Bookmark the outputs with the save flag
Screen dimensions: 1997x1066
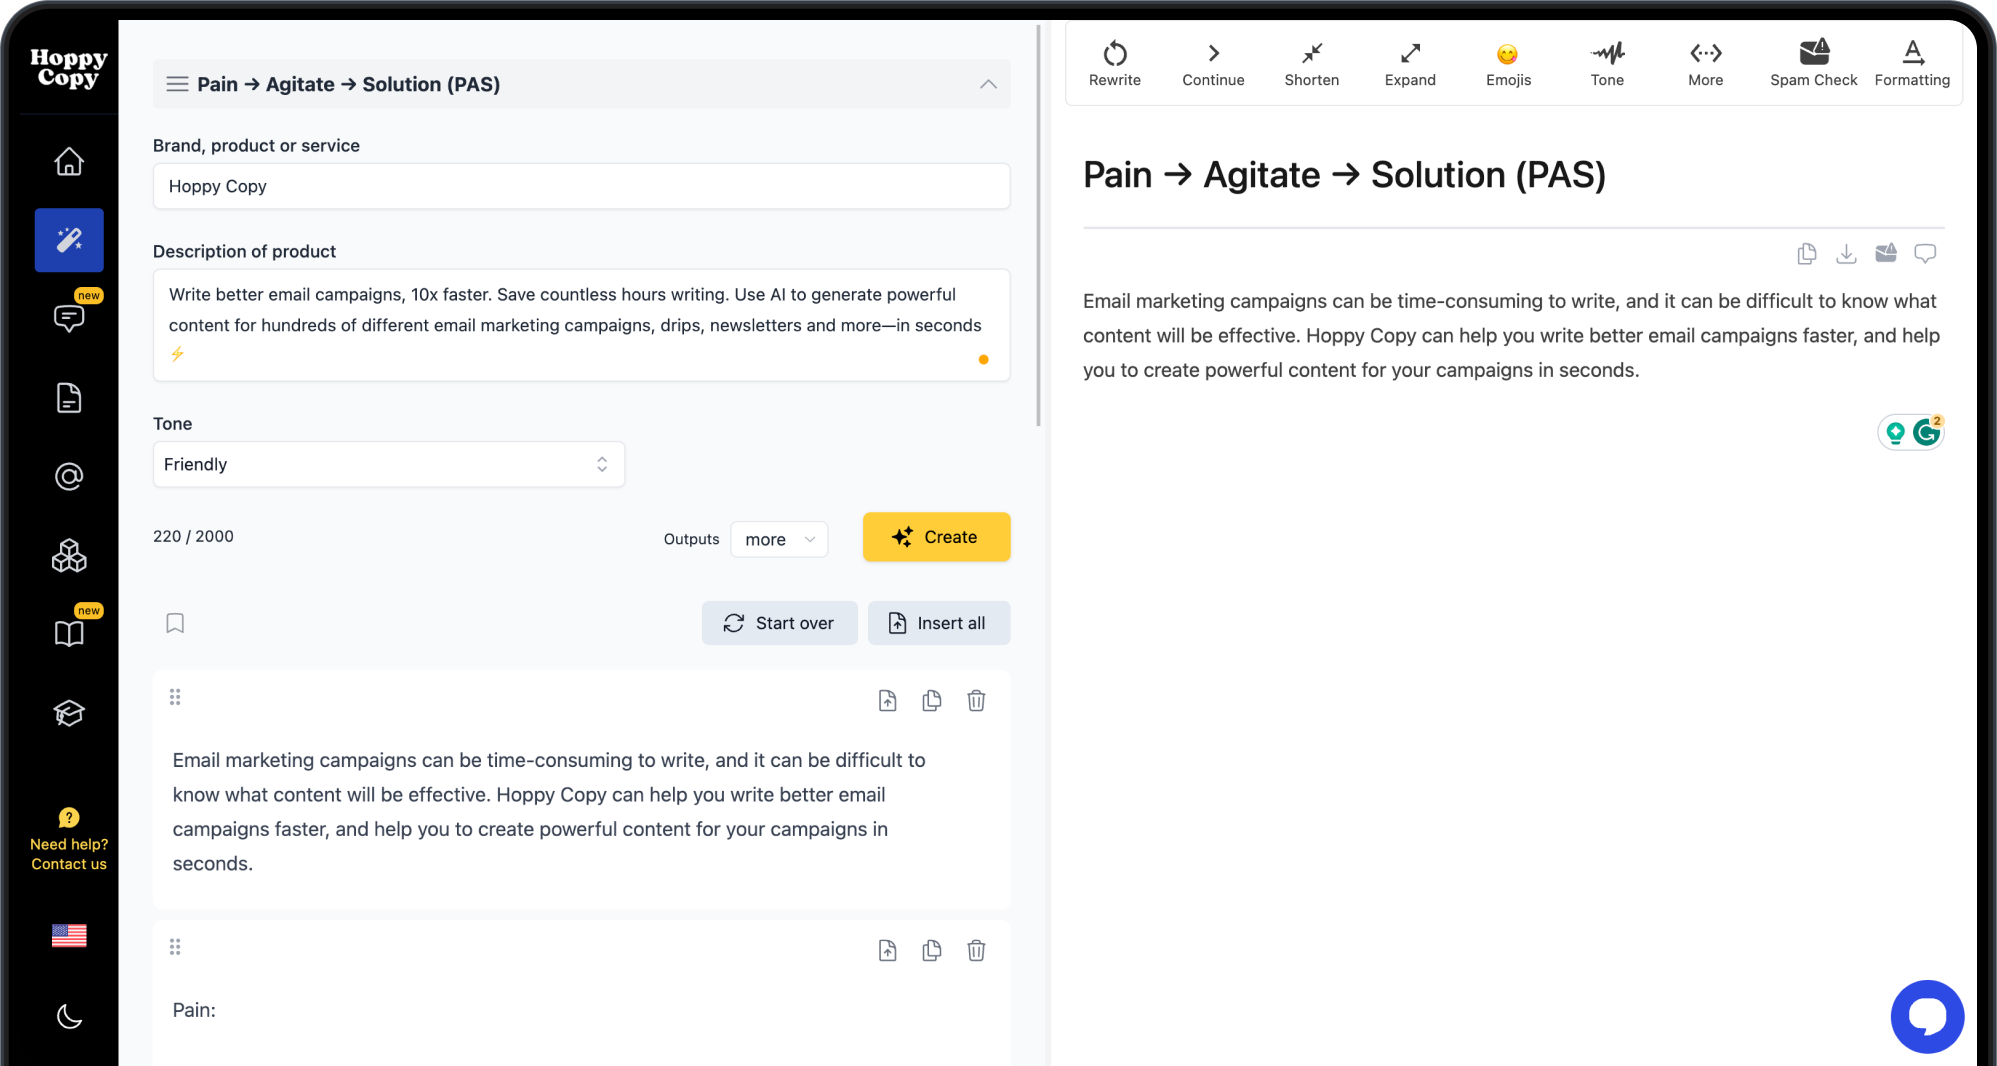[175, 622]
